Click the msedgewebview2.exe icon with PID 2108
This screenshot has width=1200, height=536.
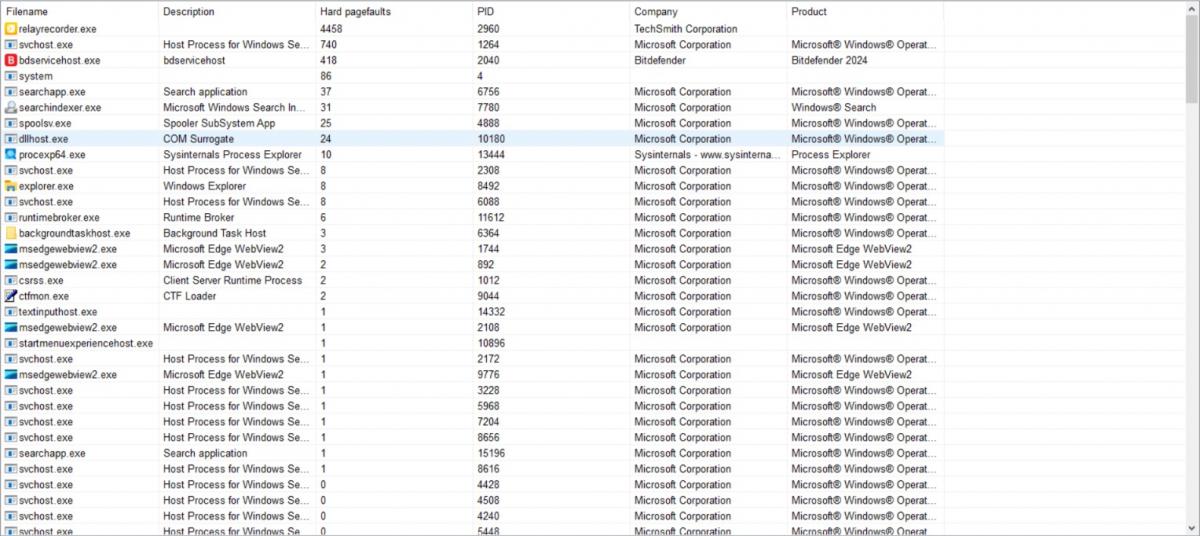tap(11, 328)
